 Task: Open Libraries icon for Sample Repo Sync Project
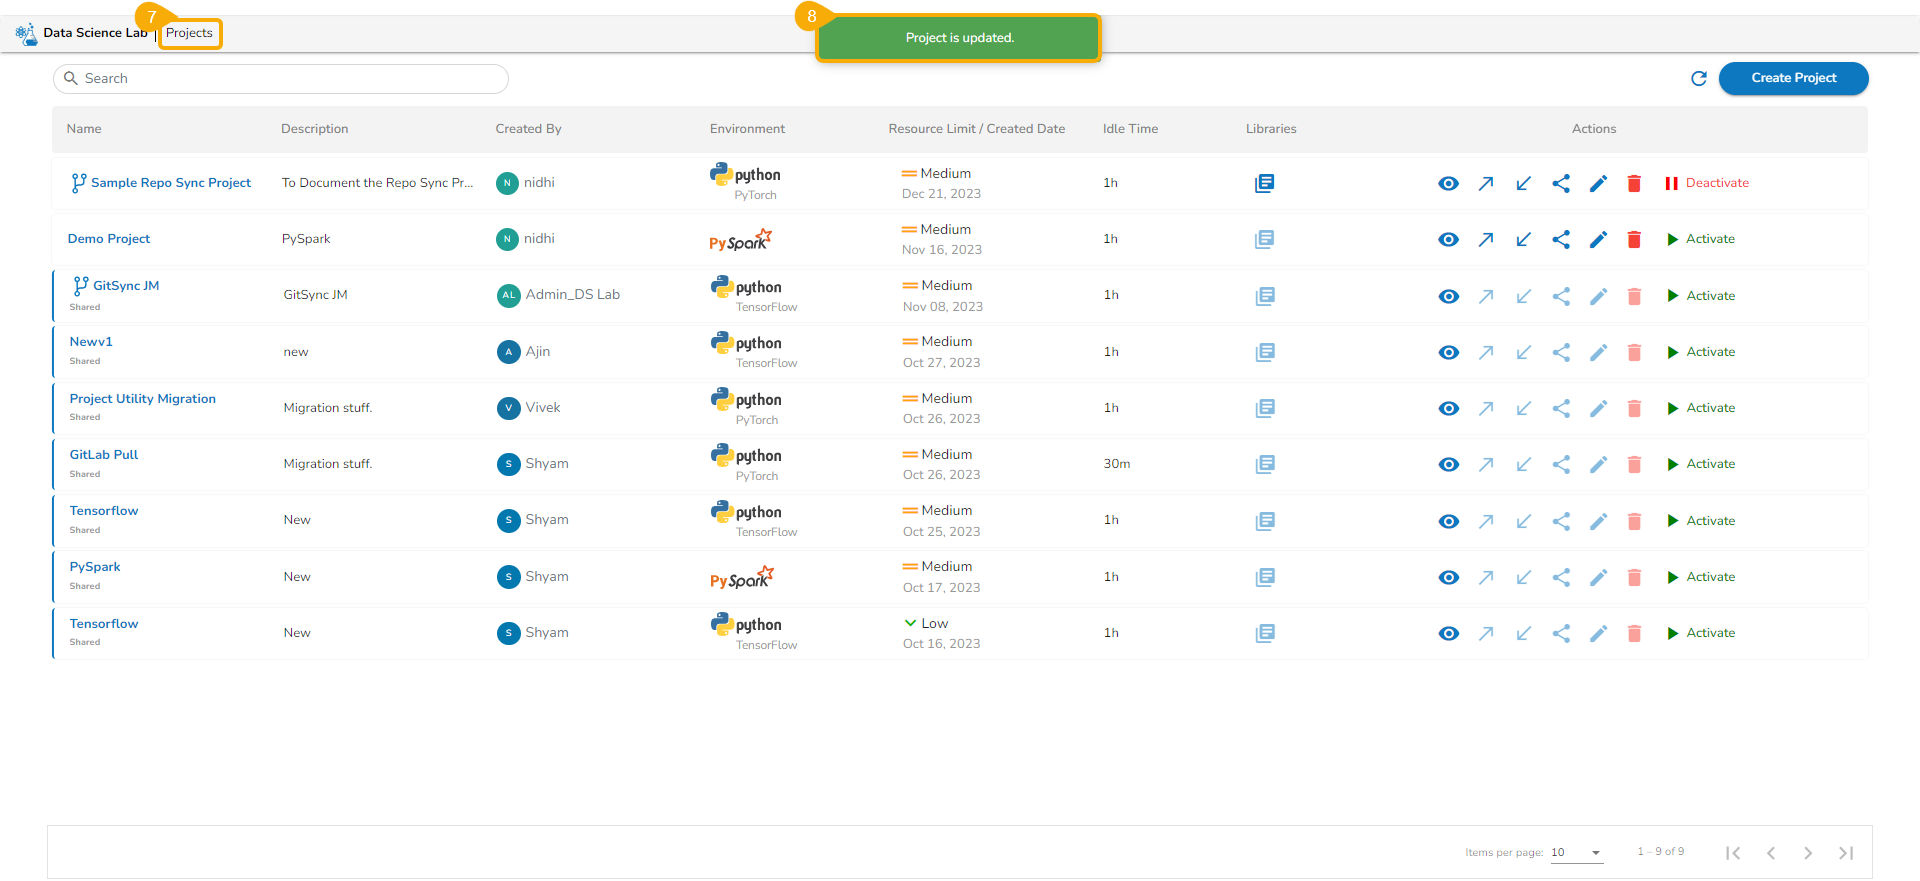pyautogui.click(x=1264, y=183)
